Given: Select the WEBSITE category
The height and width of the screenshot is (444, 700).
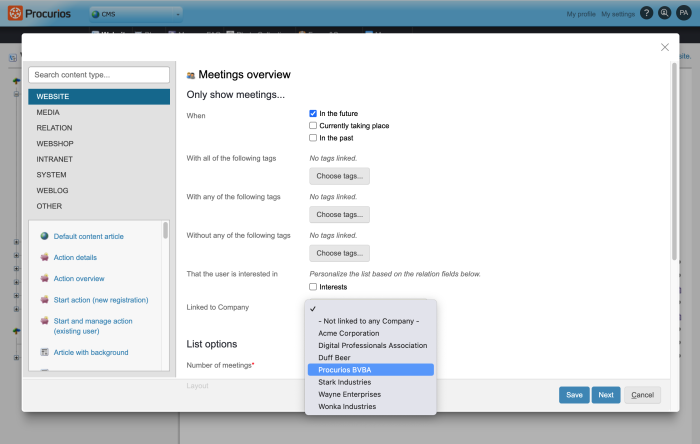Looking at the screenshot, I should tap(99, 96).
